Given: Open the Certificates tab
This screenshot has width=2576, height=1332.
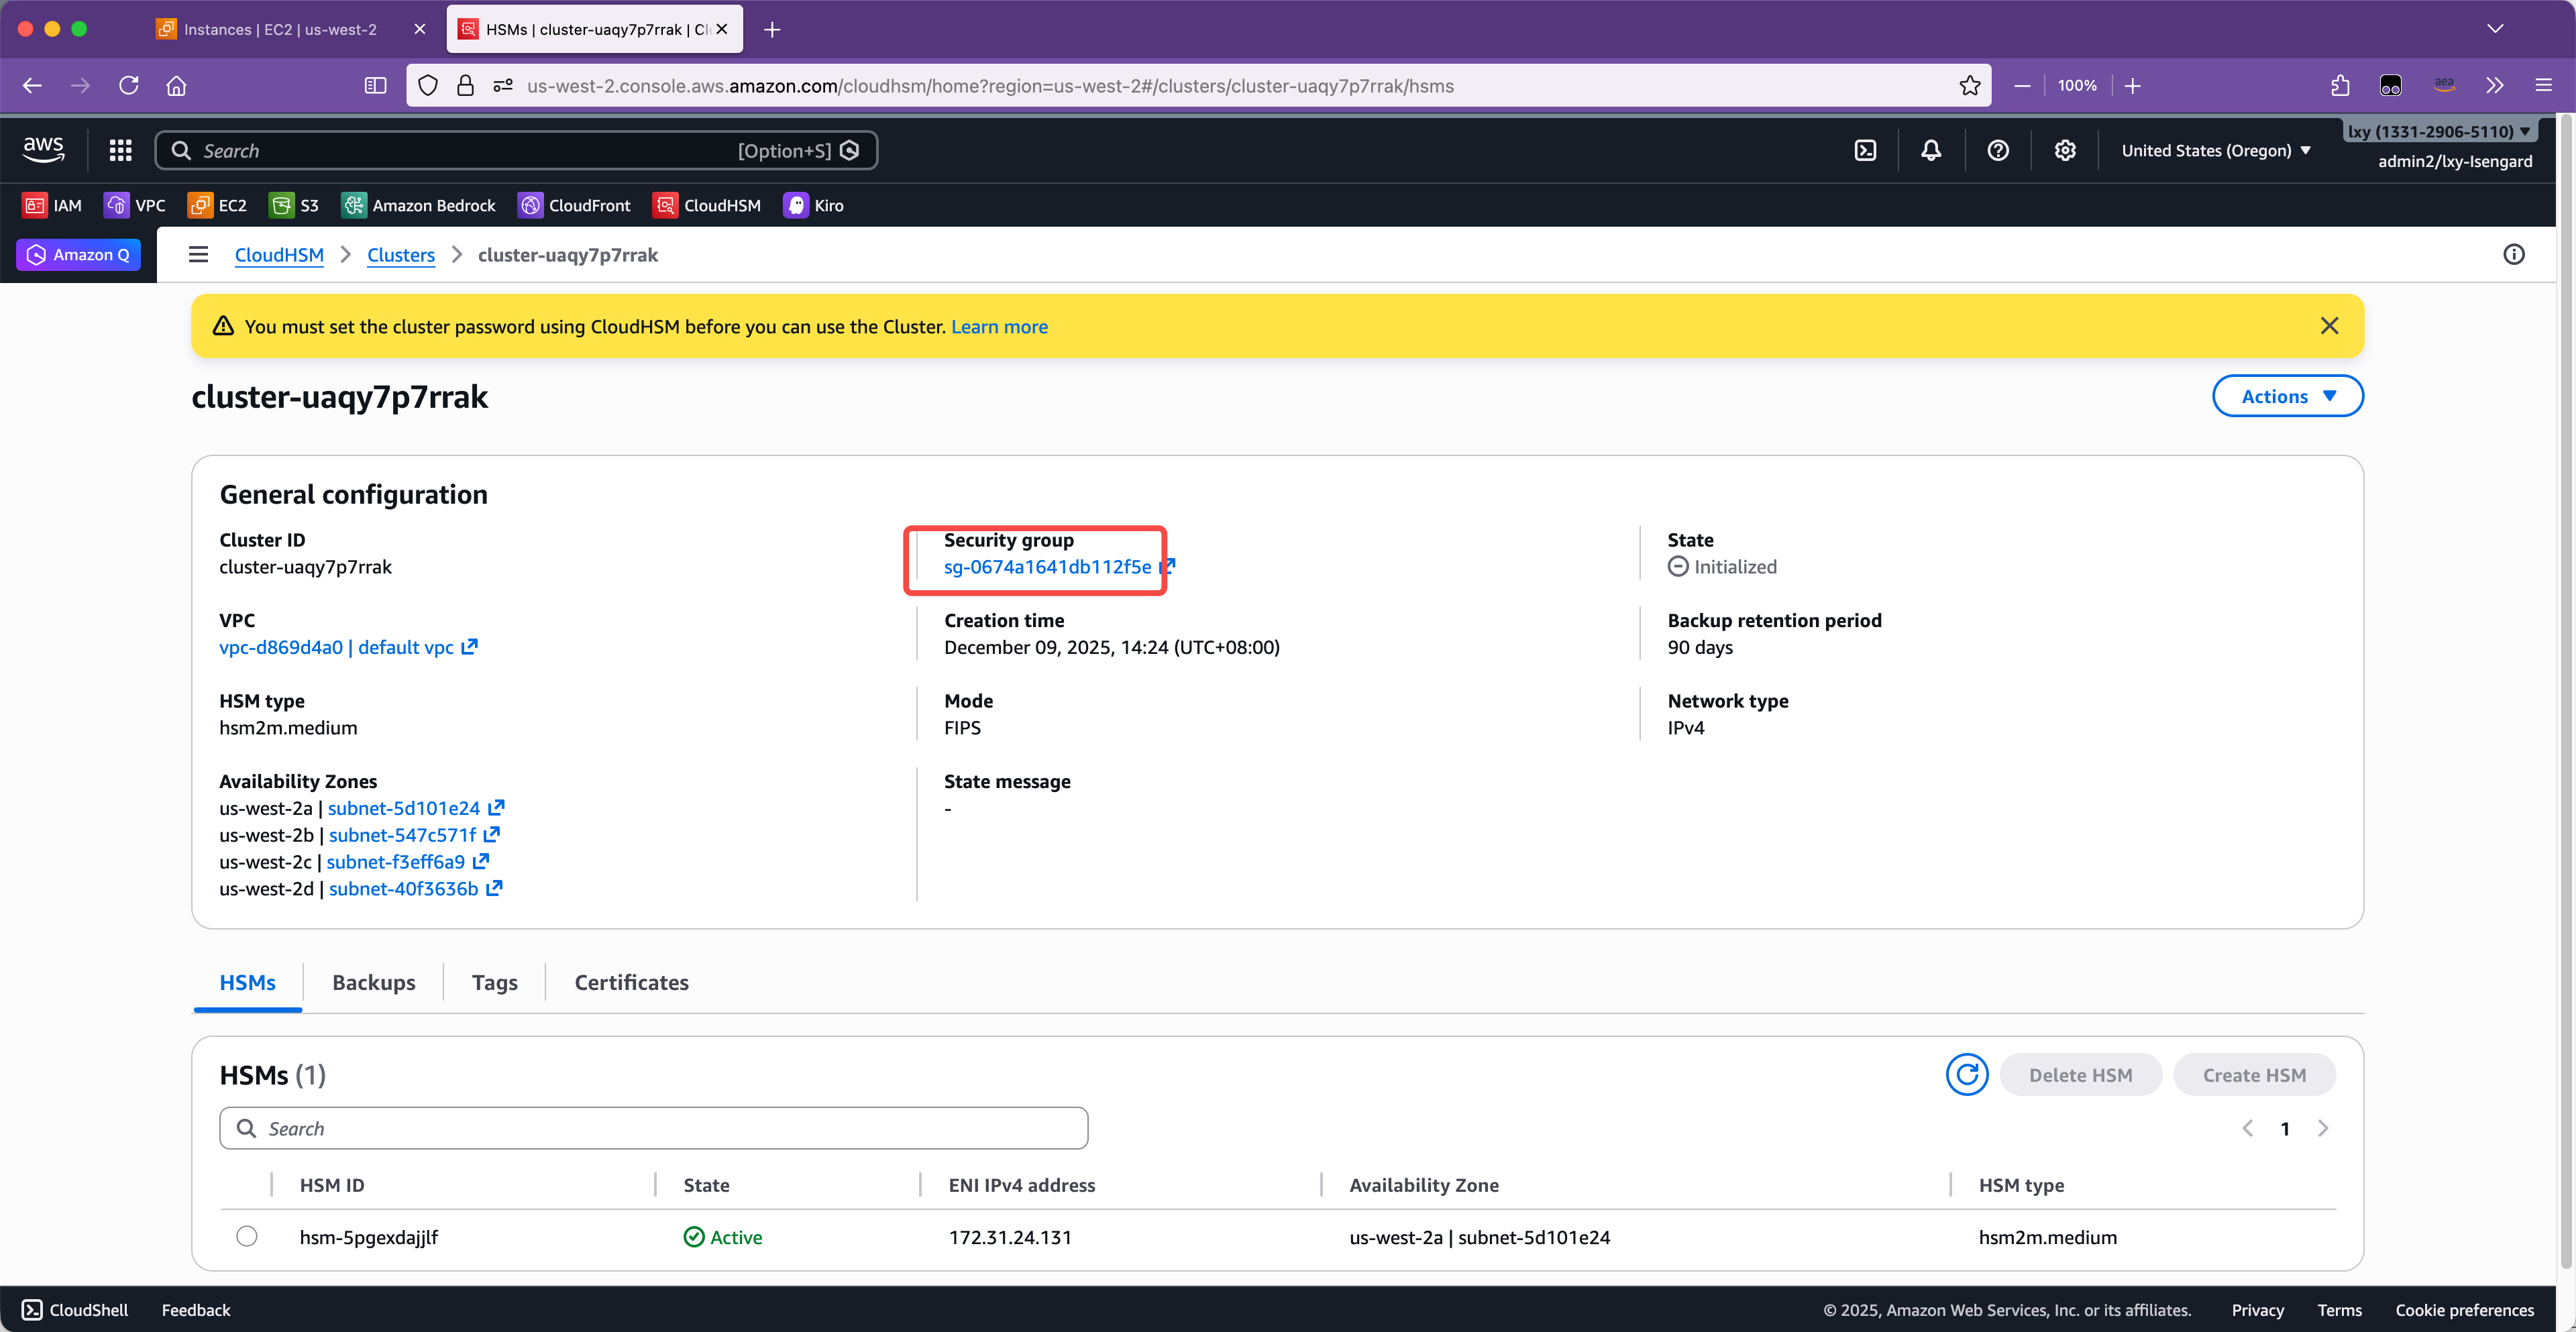Looking at the screenshot, I should [631, 982].
